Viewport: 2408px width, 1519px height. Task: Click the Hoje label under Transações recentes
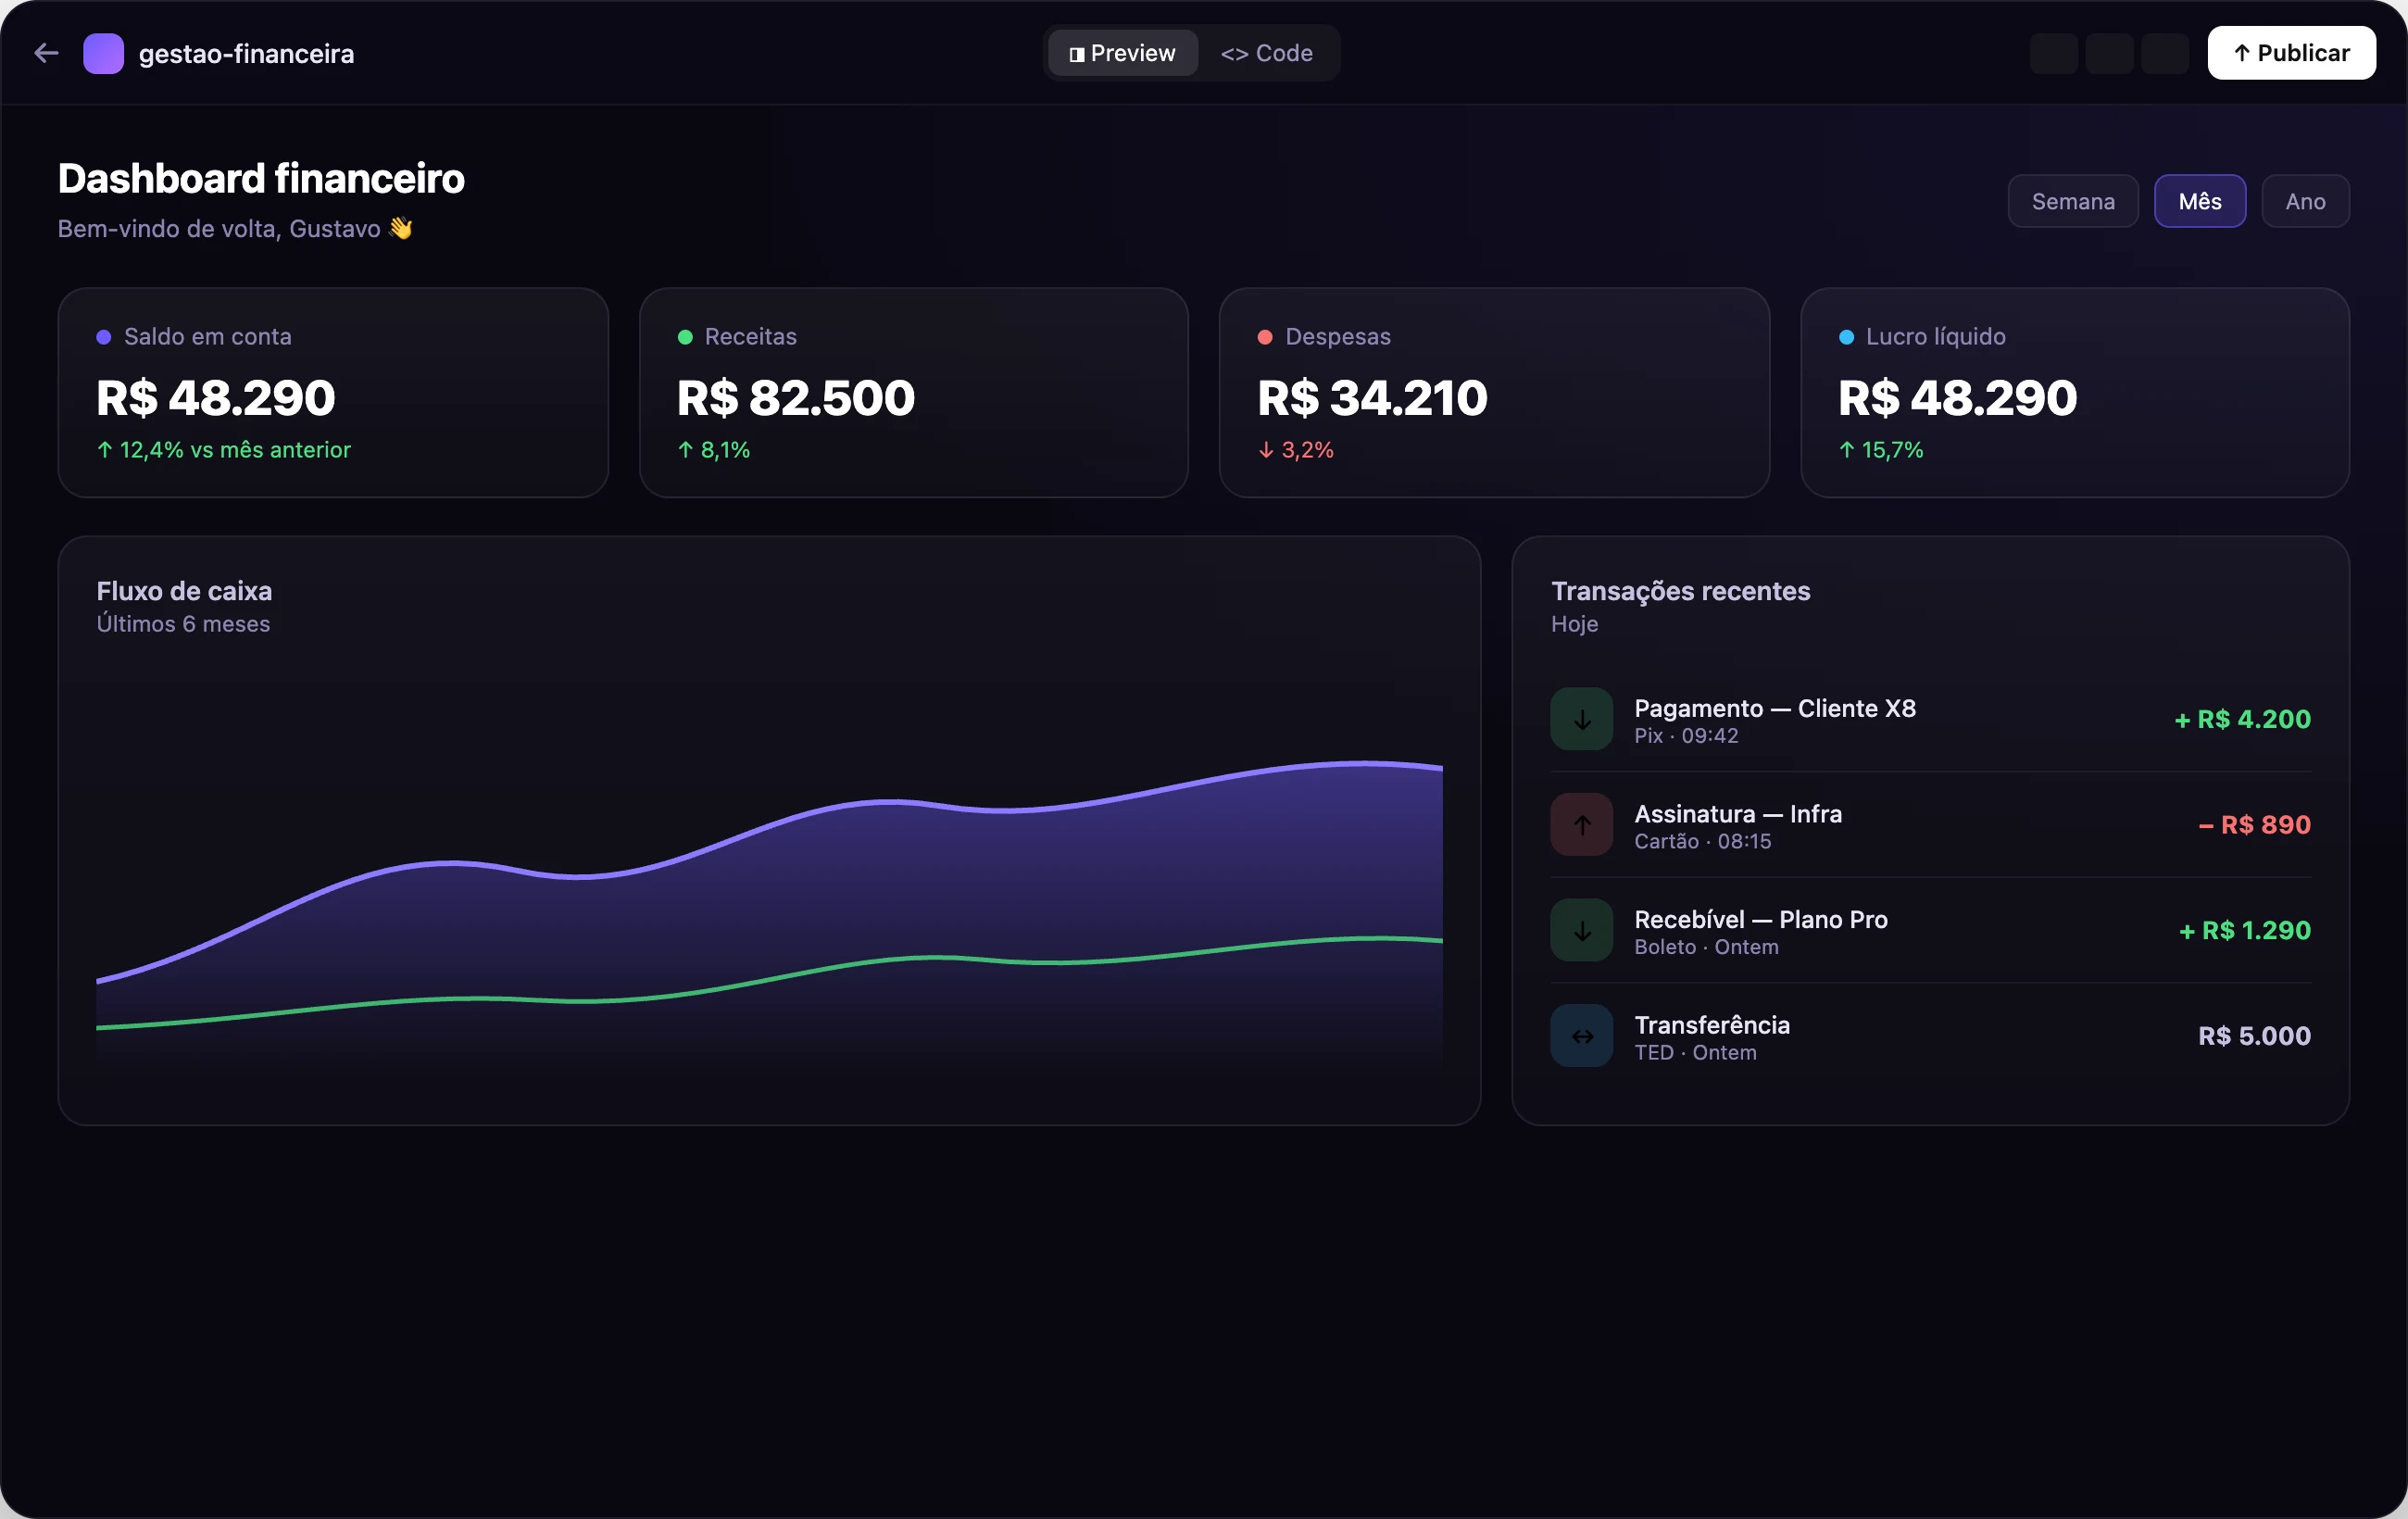(1574, 624)
